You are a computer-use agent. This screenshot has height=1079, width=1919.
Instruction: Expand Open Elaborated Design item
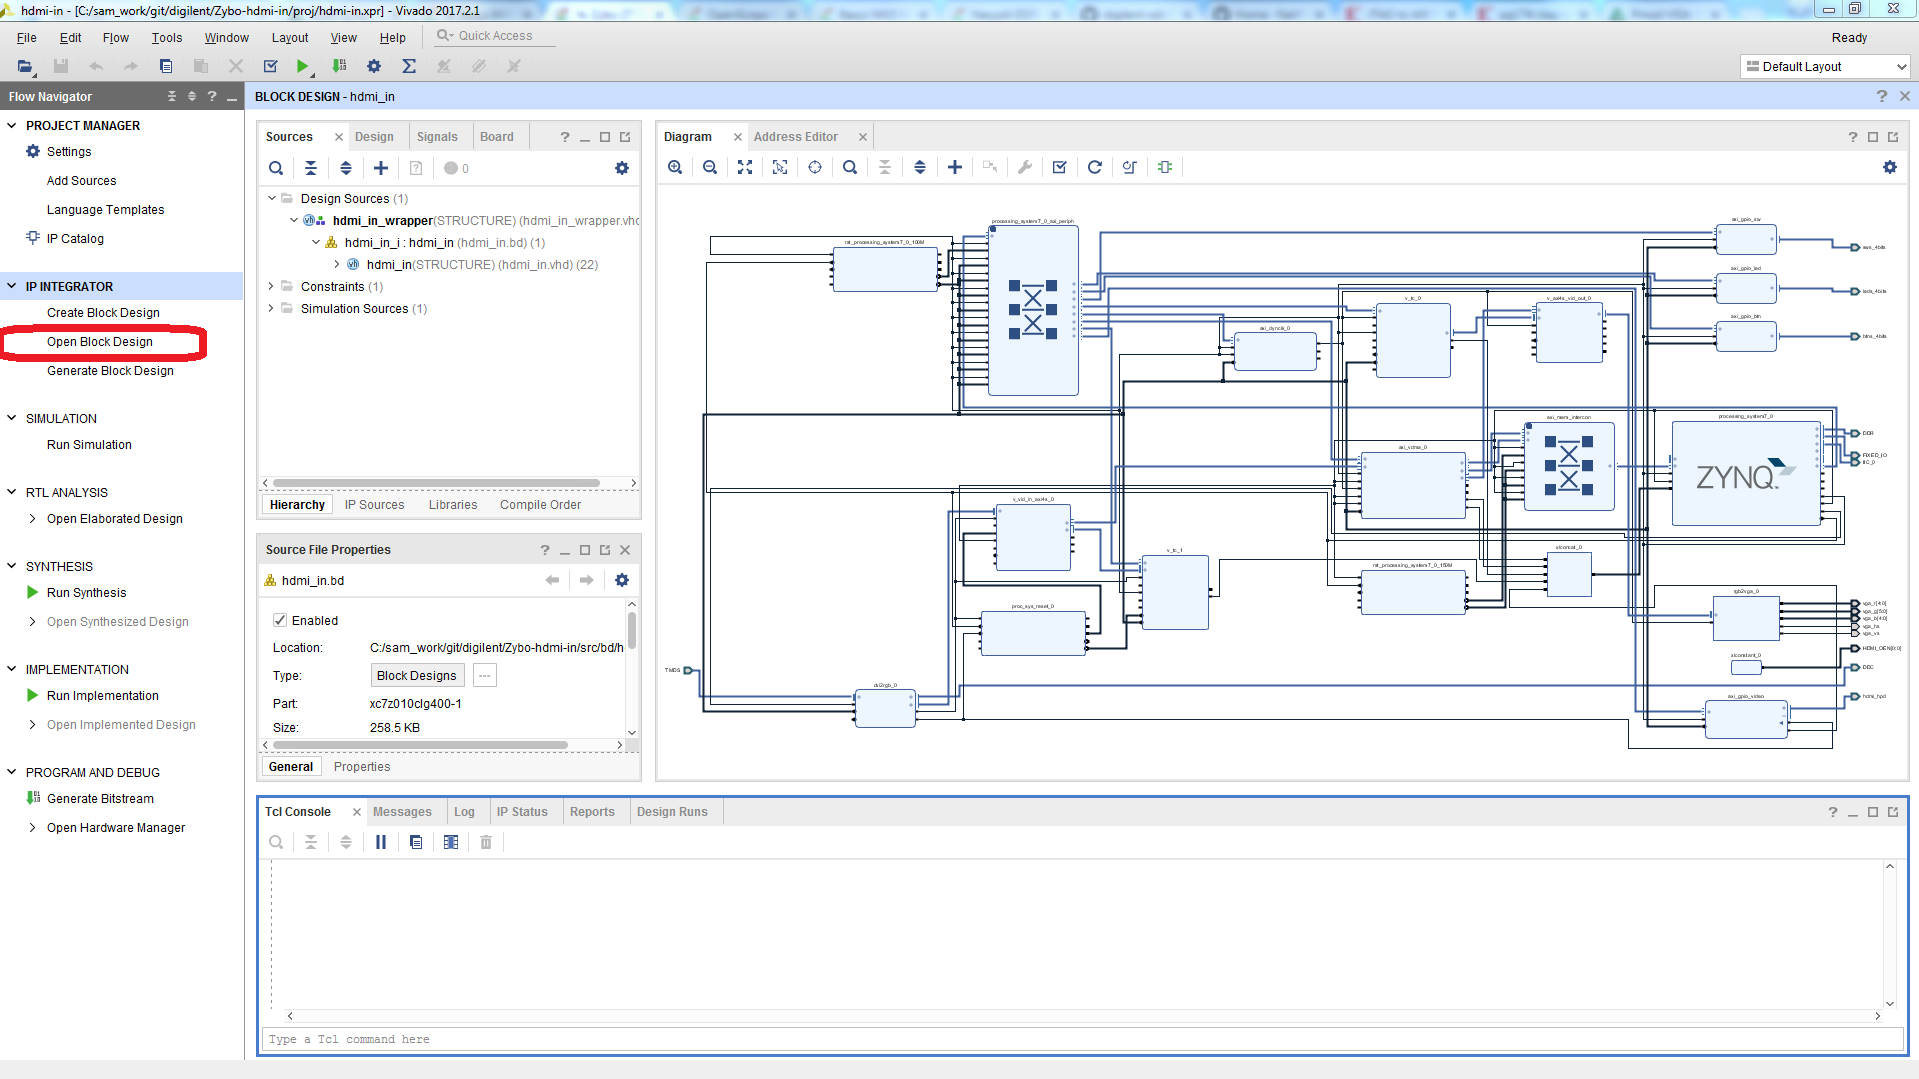[33, 518]
